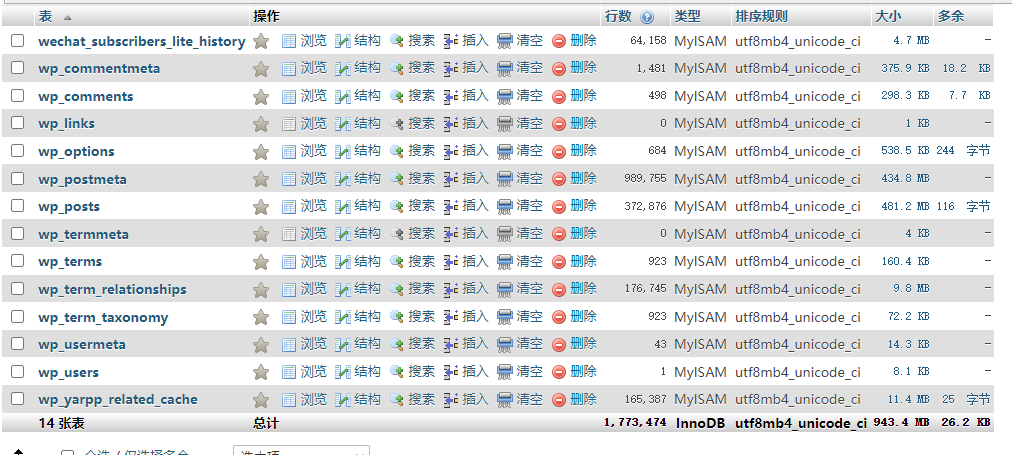Viewport: 1012px width, 455px height.
Task: Select wp_commentmeta row checkbox
Action: [17, 68]
